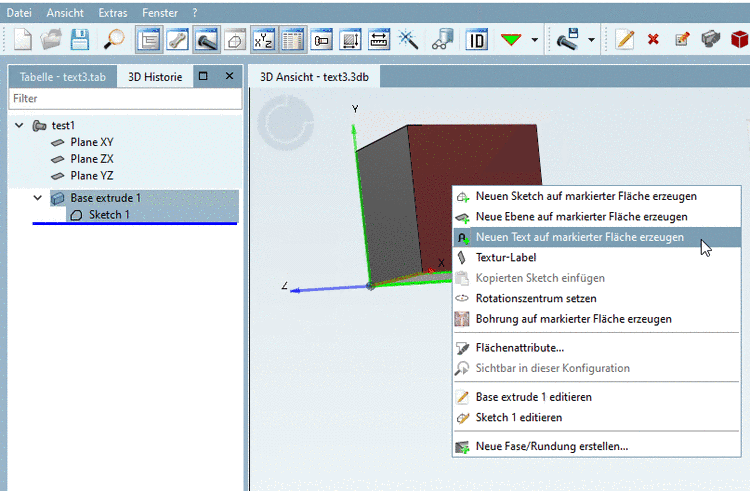Save with the floppy disk icon
The image size is (750, 491).
(x=80, y=39)
